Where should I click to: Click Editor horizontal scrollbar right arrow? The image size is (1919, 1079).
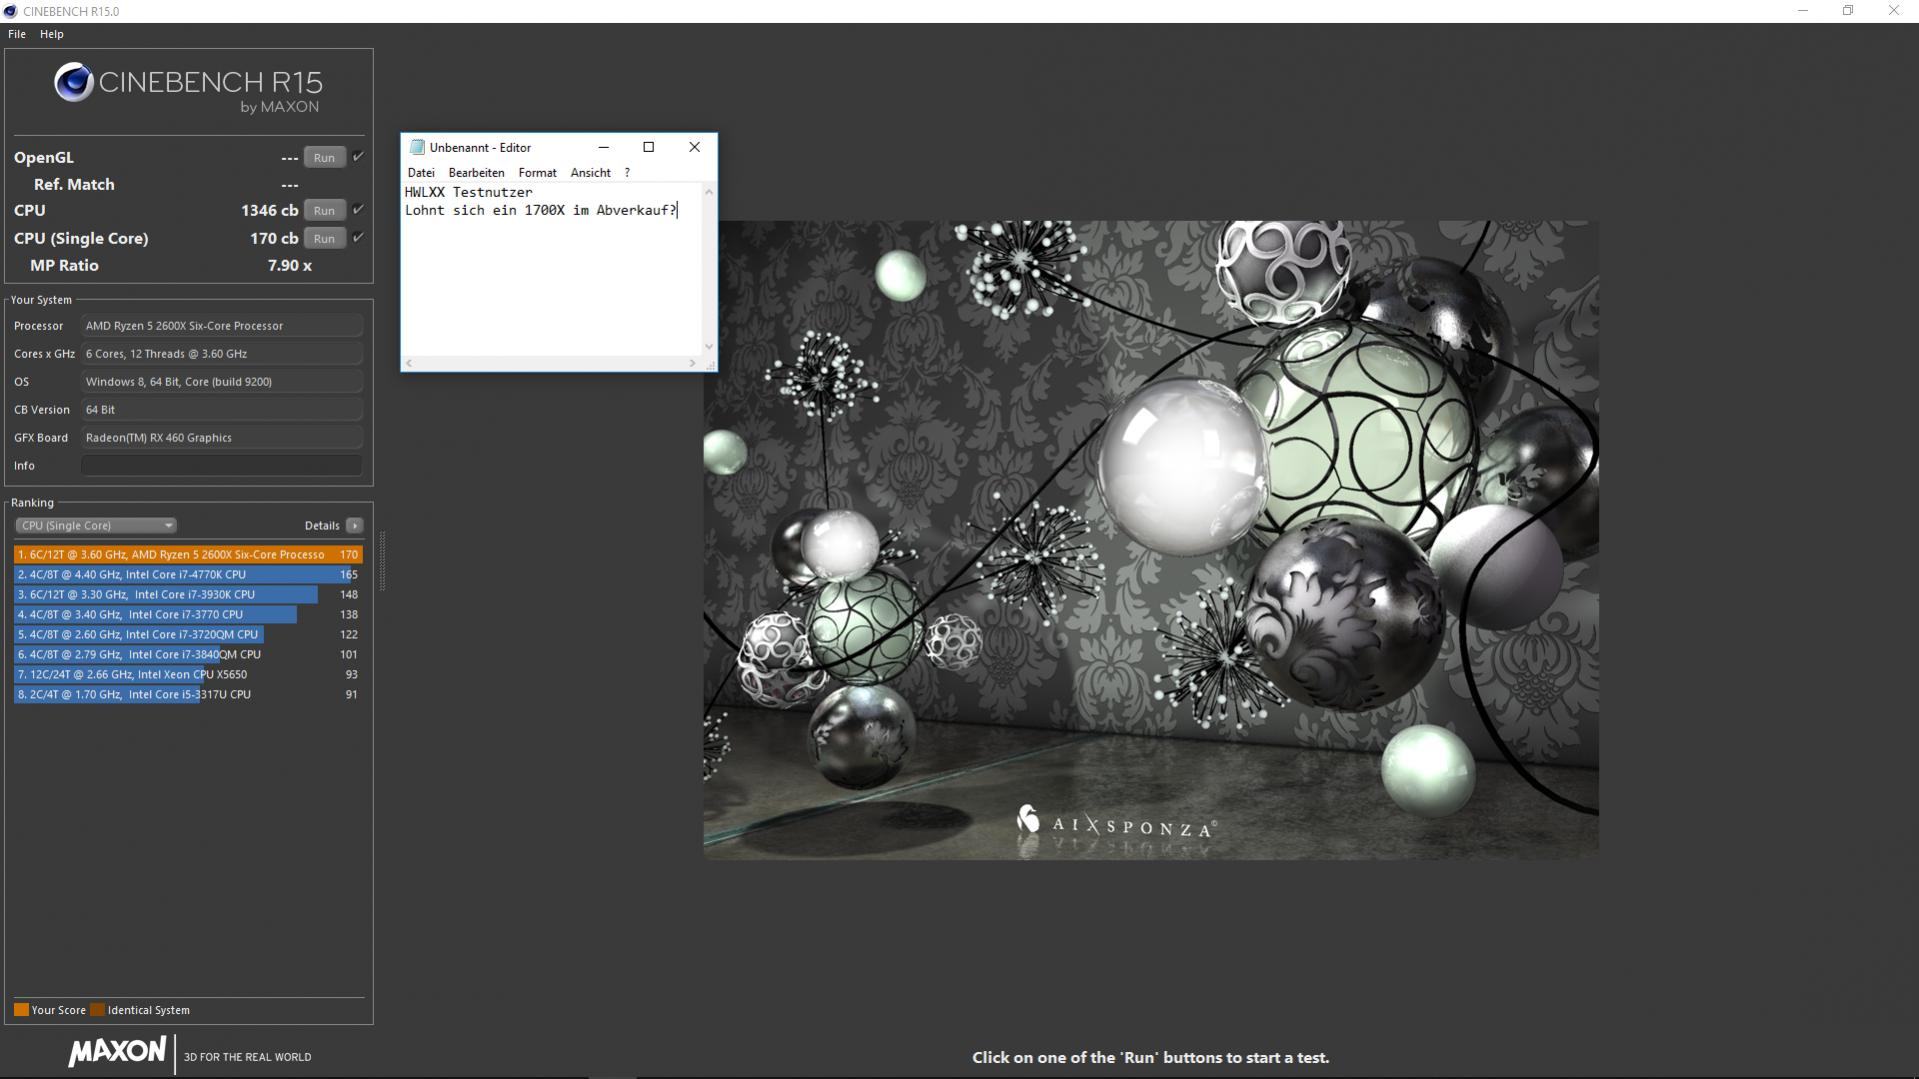692,363
